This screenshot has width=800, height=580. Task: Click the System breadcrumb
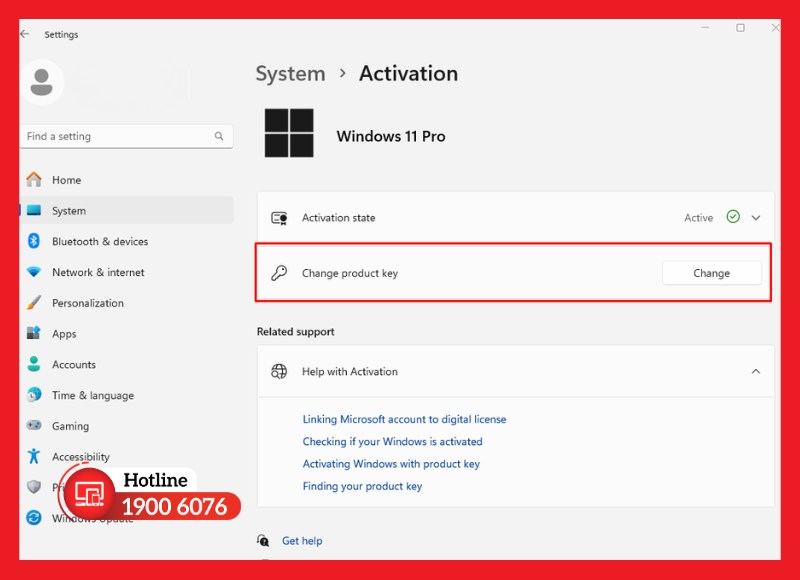coord(290,73)
